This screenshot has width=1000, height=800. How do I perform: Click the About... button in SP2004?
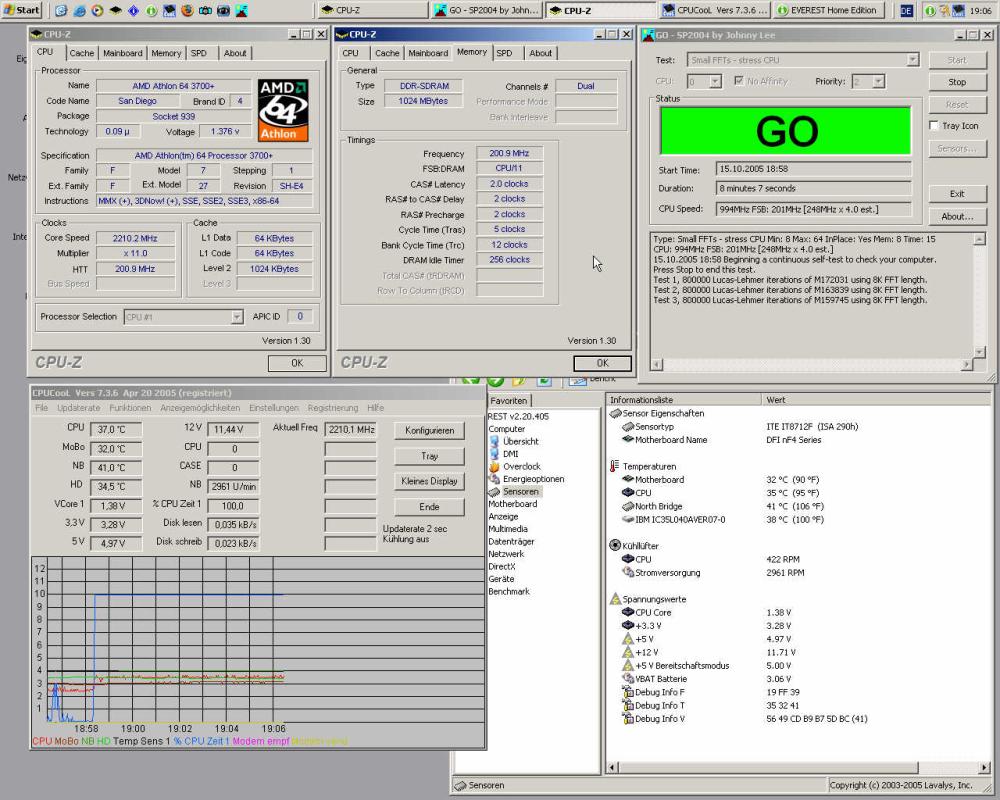(x=957, y=216)
